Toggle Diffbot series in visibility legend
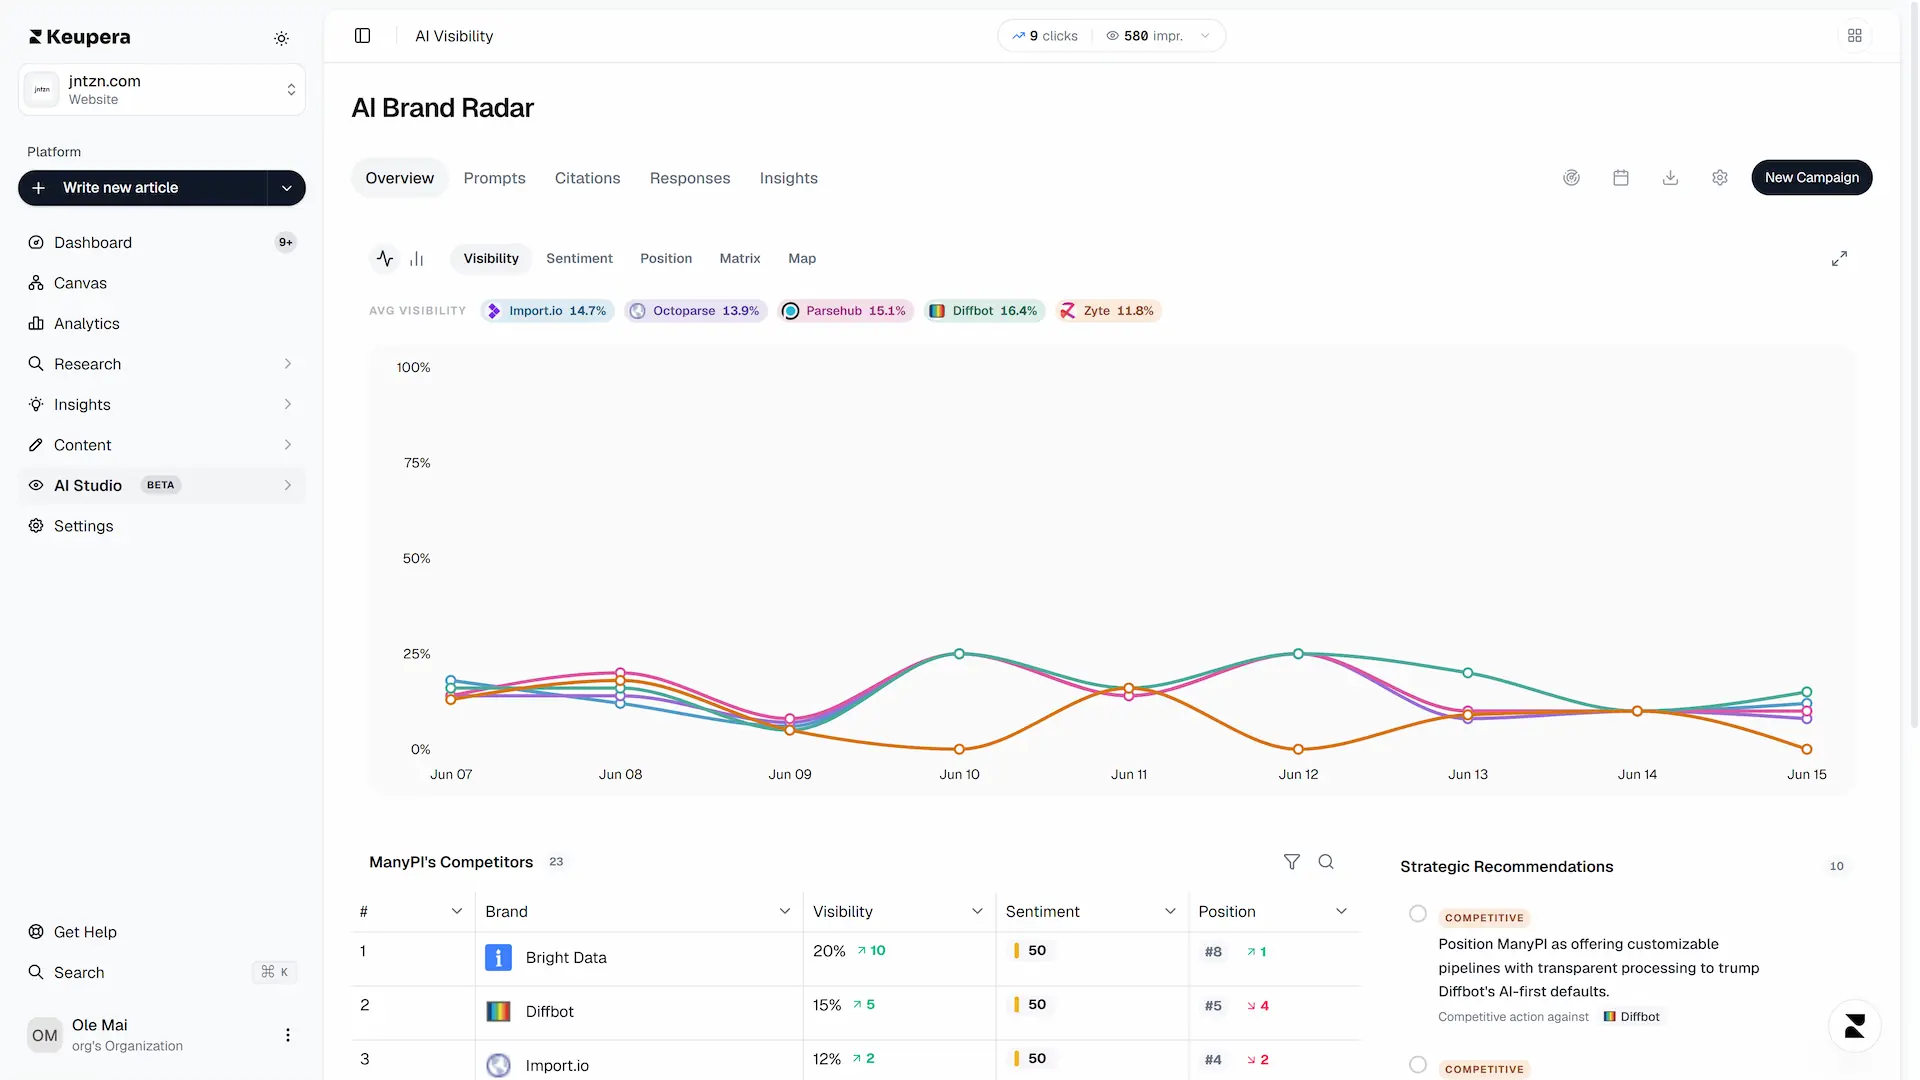This screenshot has width=1920, height=1080. (984, 311)
